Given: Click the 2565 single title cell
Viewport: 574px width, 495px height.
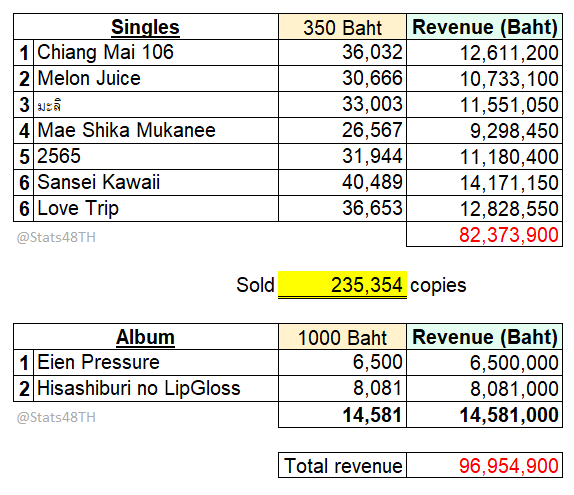Looking at the screenshot, I should click(156, 156).
